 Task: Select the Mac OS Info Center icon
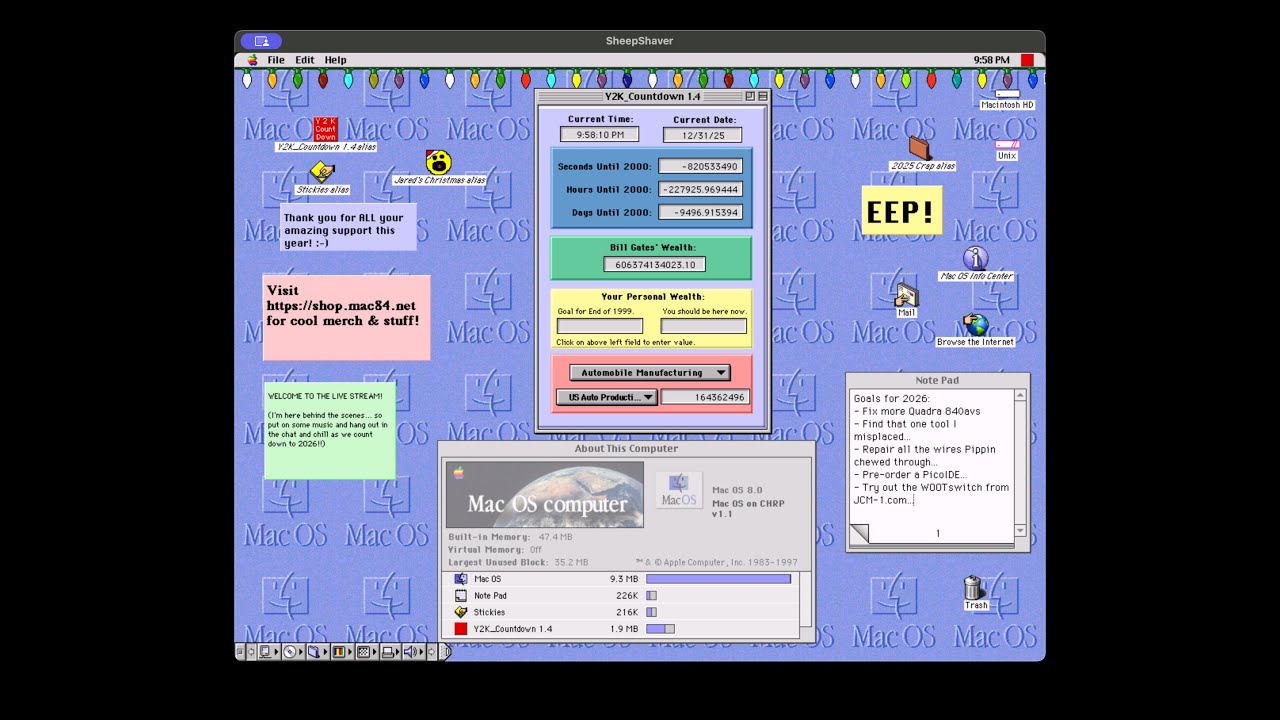point(976,259)
